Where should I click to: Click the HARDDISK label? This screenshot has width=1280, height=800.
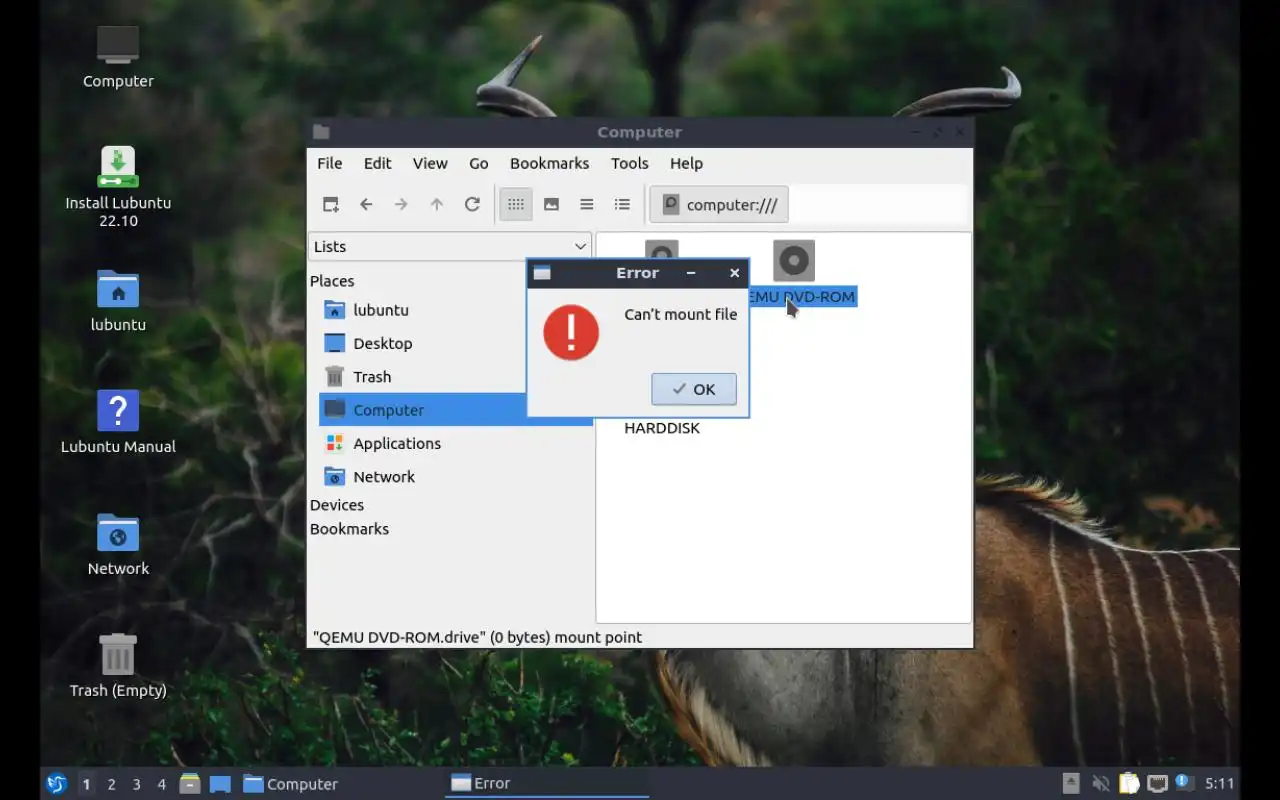(x=662, y=428)
